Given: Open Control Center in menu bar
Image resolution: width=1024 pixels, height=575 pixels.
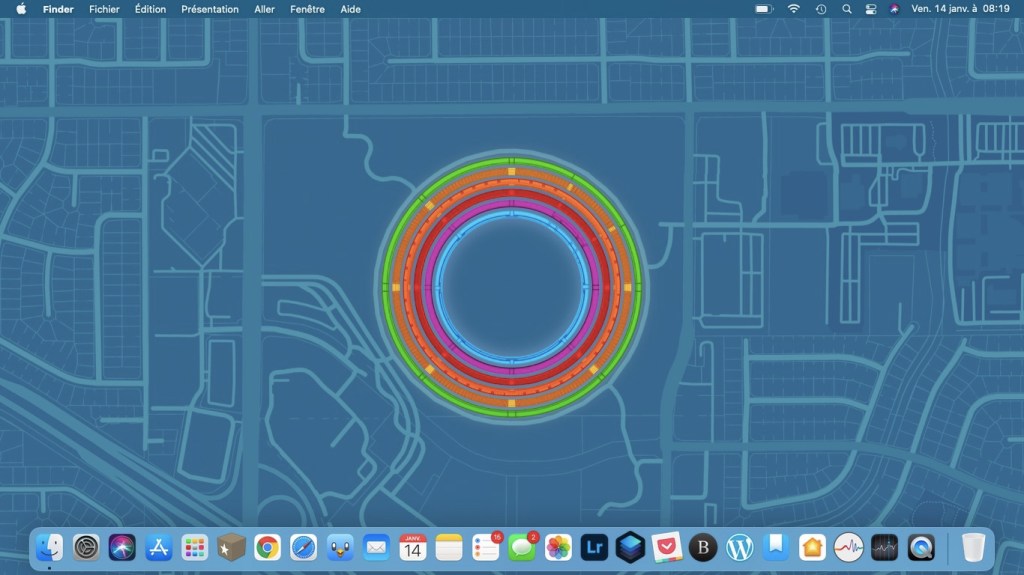Looking at the screenshot, I should coord(870,9).
